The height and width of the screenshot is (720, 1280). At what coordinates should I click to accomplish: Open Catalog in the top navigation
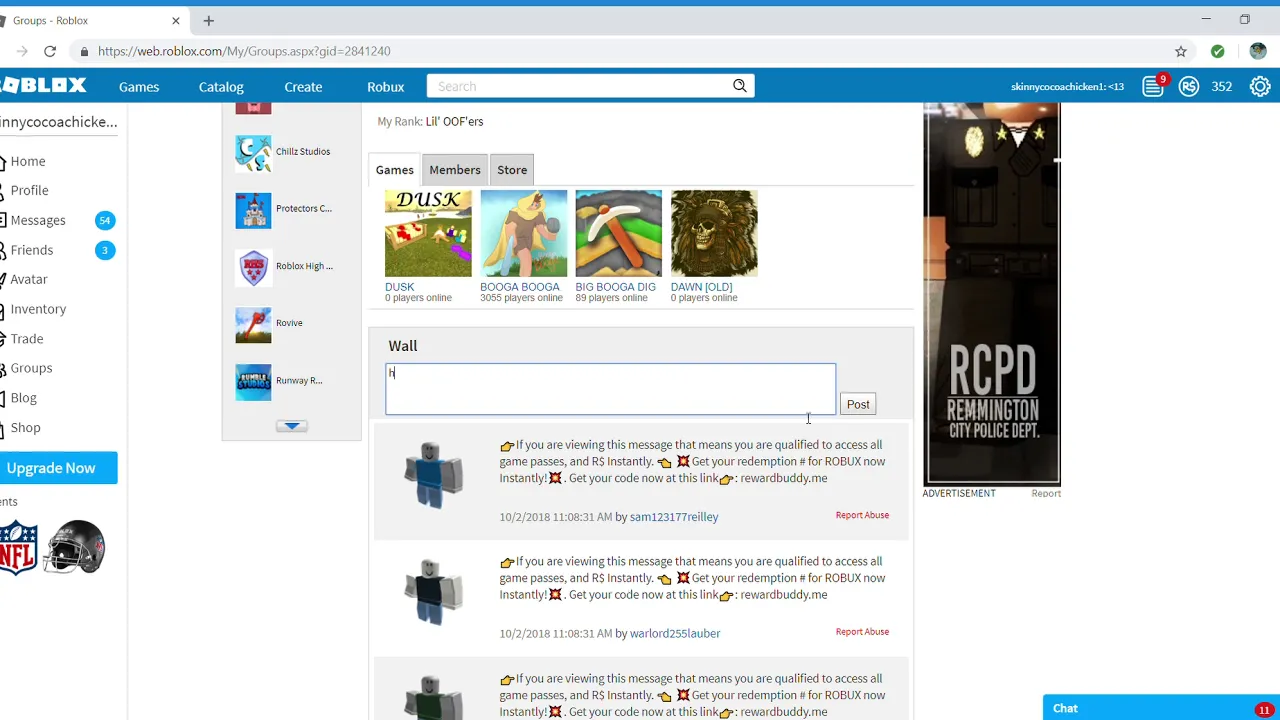click(x=221, y=87)
